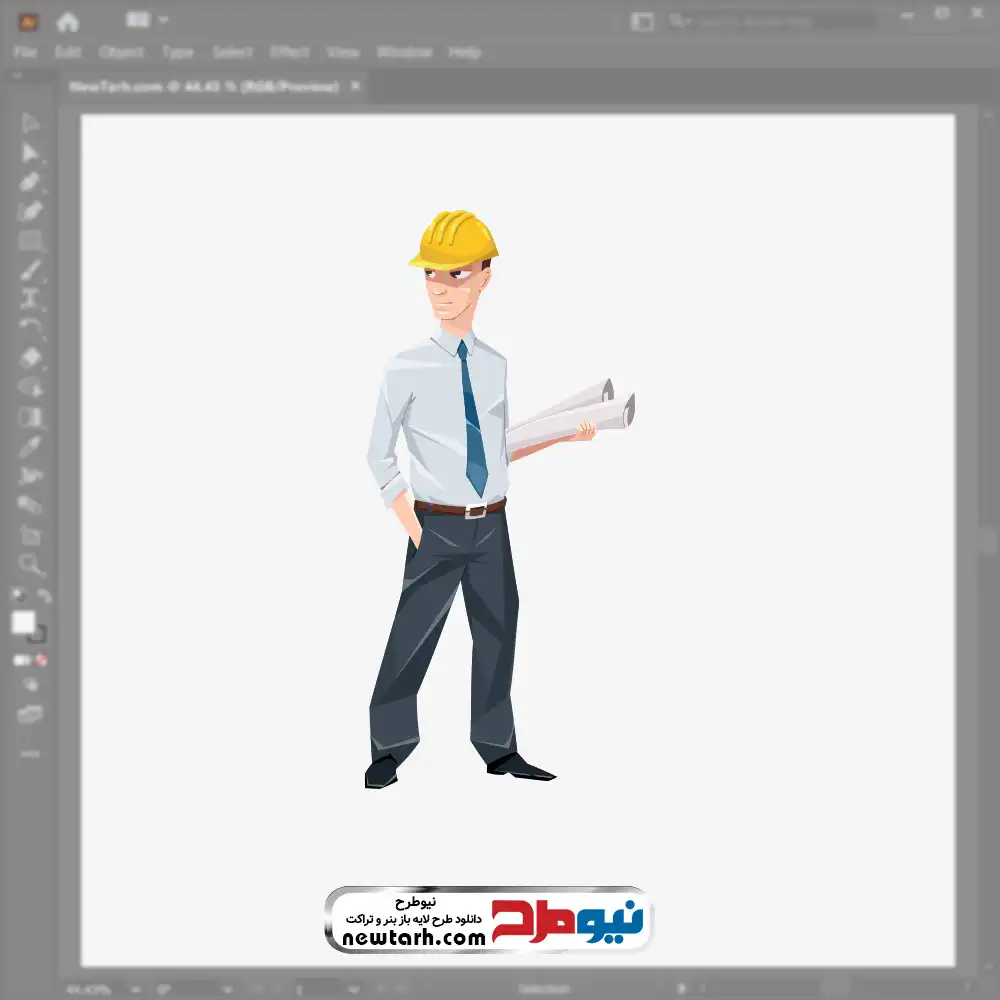Open the Effect menu
This screenshot has height=1000, width=1000.
click(290, 52)
